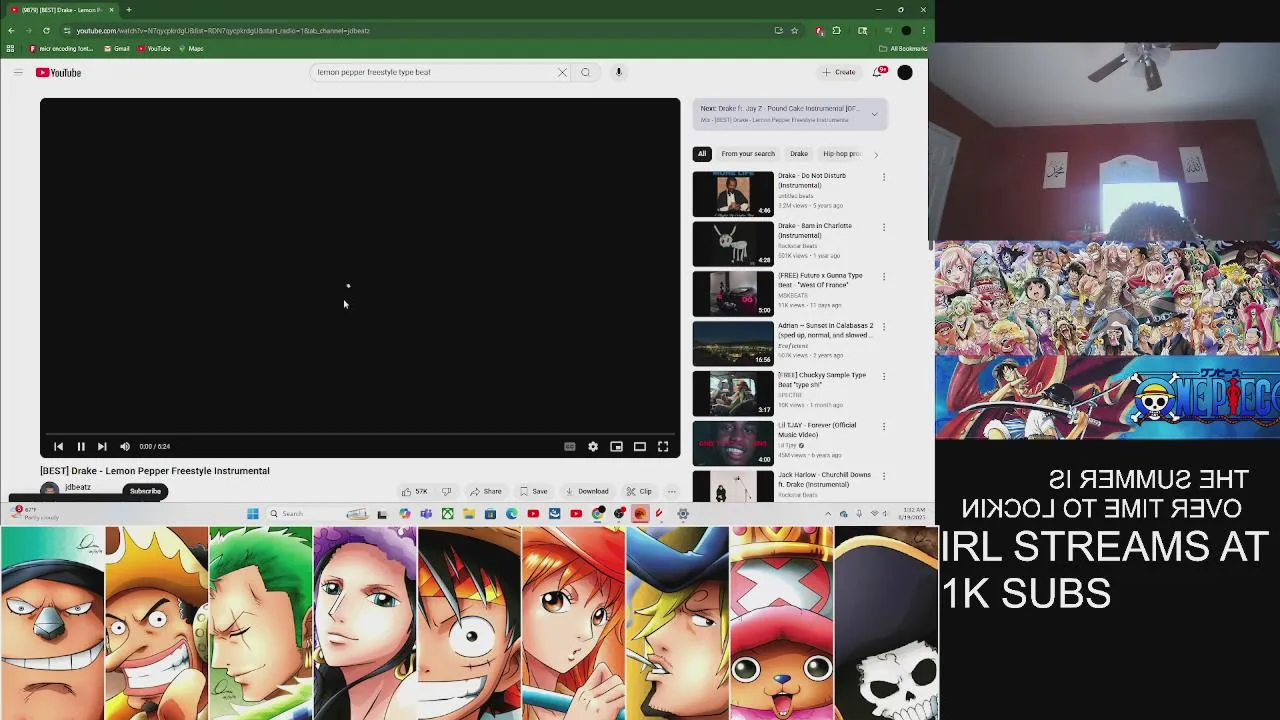1280x720 pixels.
Task: Enter full screen mode
Action: coord(663,447)
